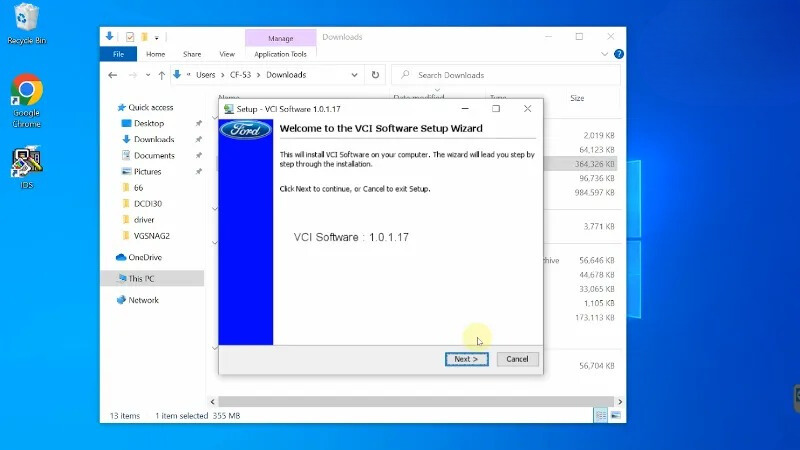Open Documents in the navigation pane
This screenshot has width=800, height=450.
[154, 156]
